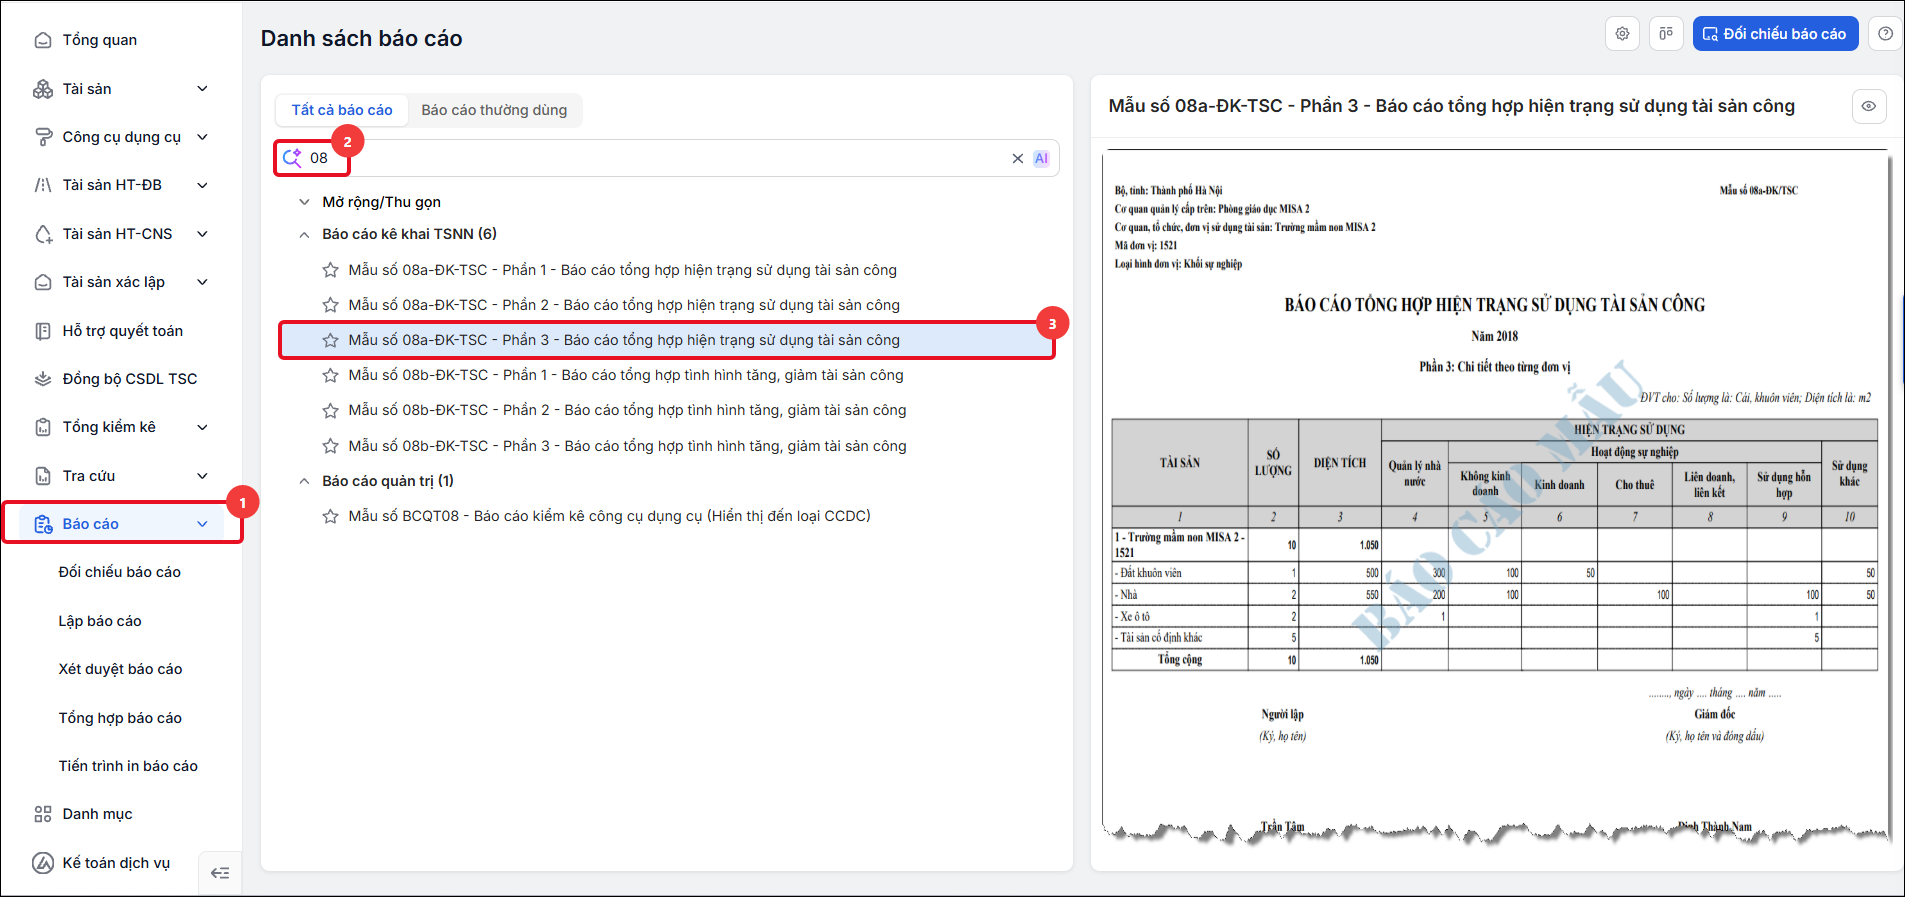Click the Tổng kiểm kê clipboard icon
Screen dimensions: 1905x897
[x=43, y=427]
